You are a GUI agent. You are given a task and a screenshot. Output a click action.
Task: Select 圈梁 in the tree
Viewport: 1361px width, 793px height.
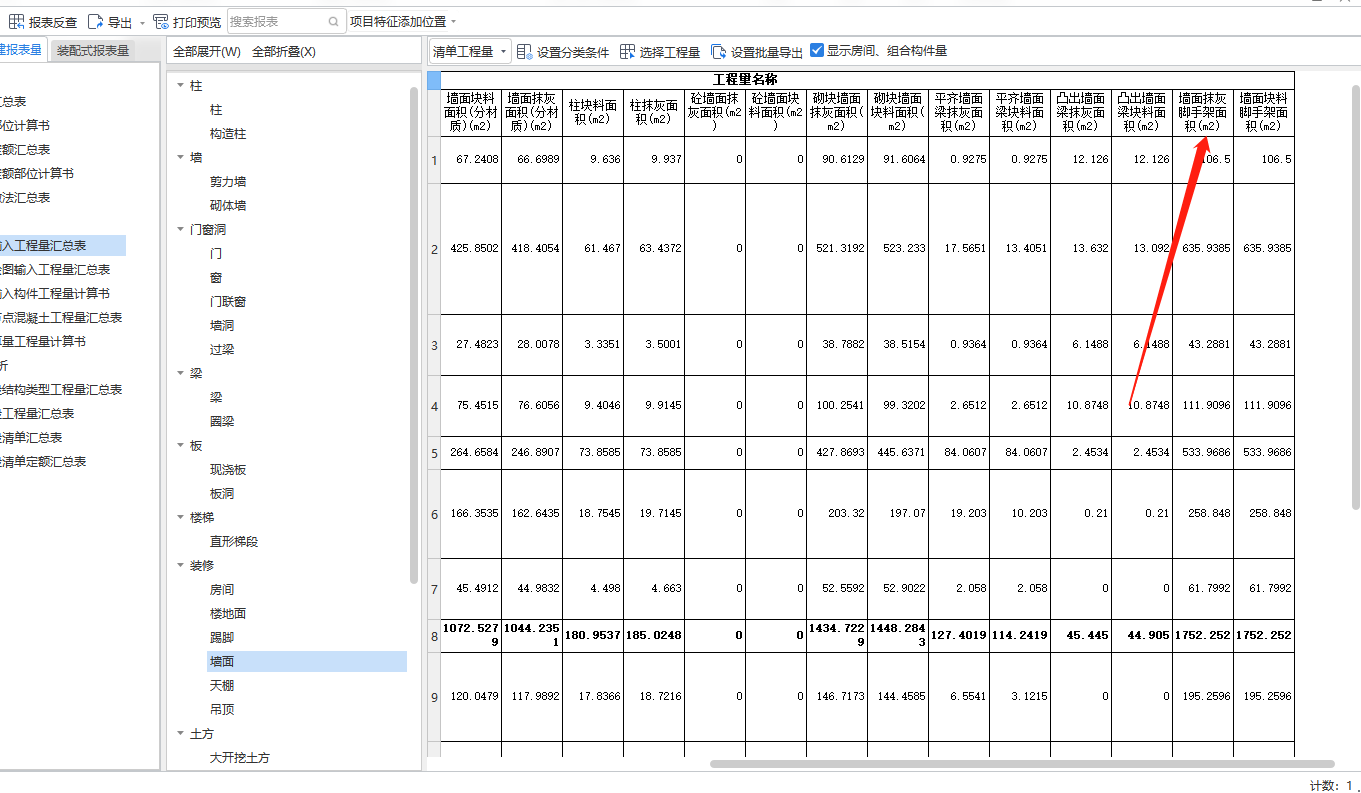tap(222, 422)
